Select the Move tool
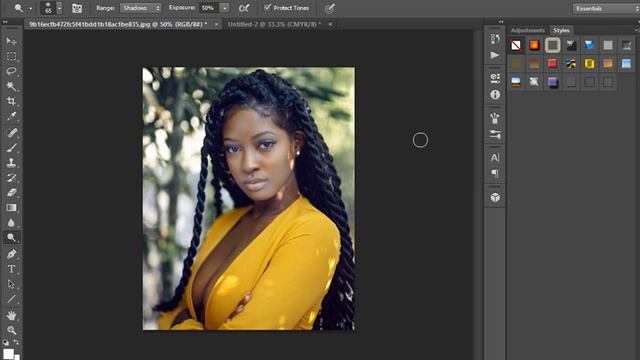640x360 pixels. 11,41
